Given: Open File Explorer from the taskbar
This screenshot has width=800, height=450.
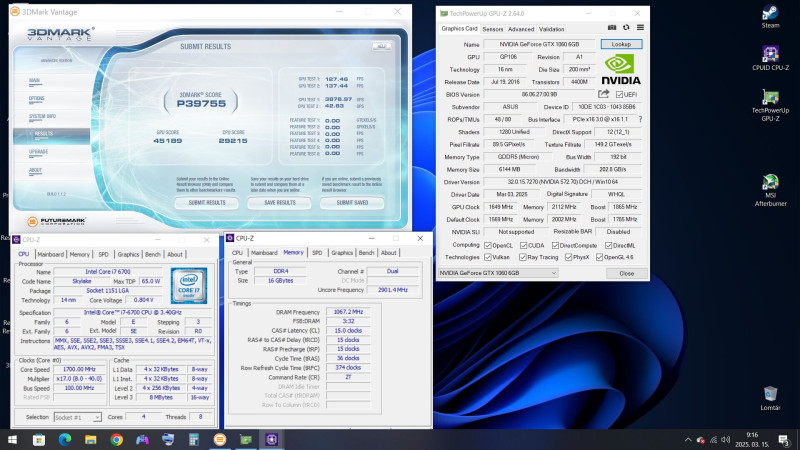Looking at the screenshot, I should coord(91,439).
